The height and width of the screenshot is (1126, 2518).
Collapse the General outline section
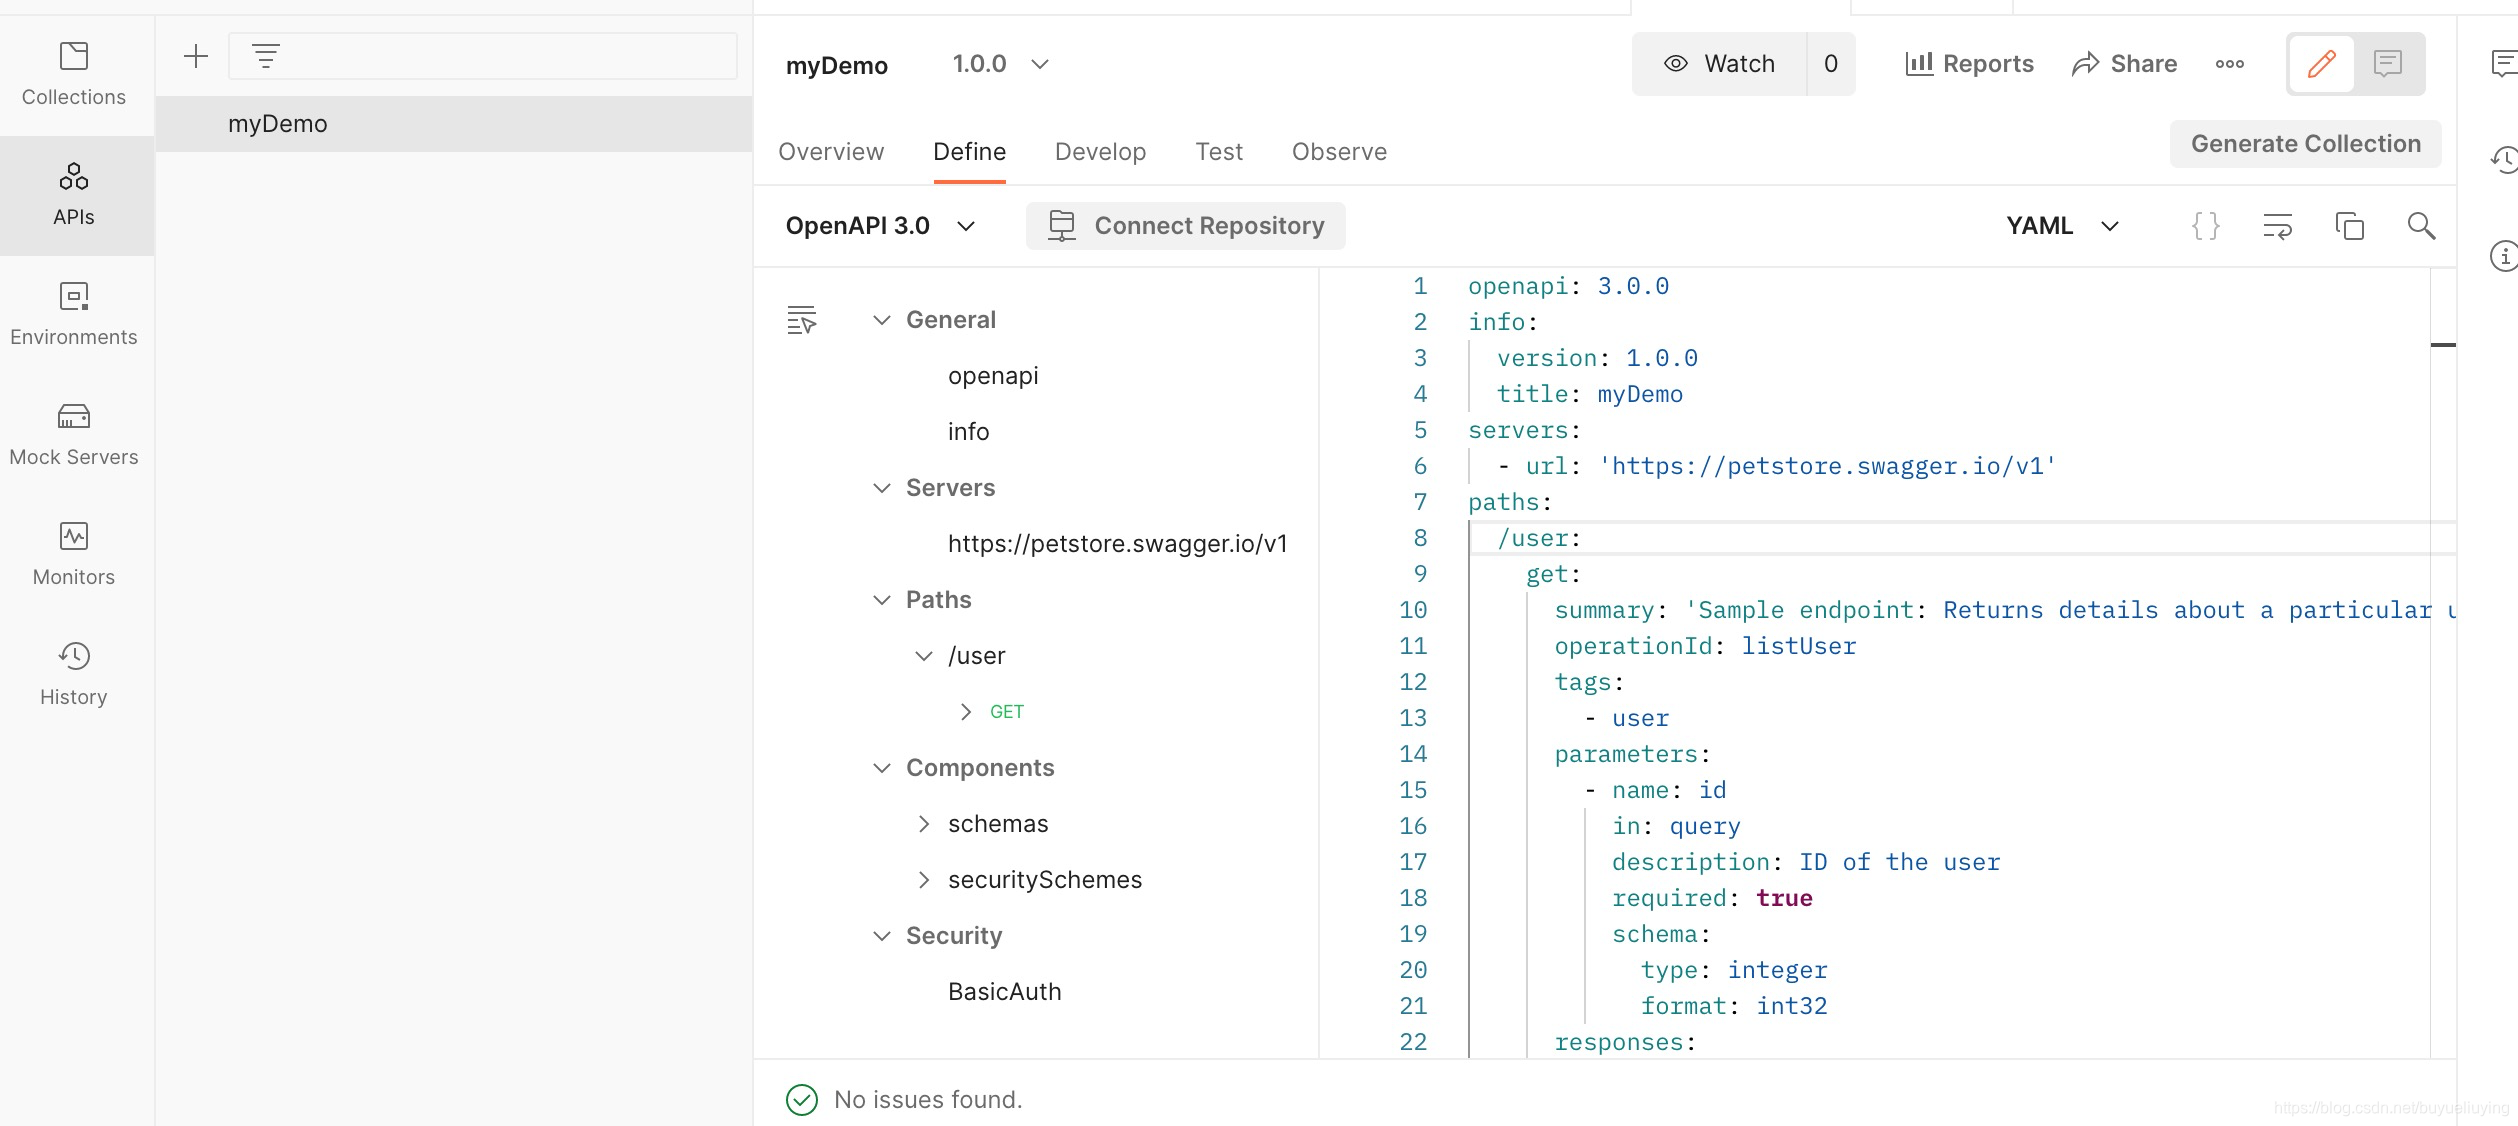tap(881, 320)
